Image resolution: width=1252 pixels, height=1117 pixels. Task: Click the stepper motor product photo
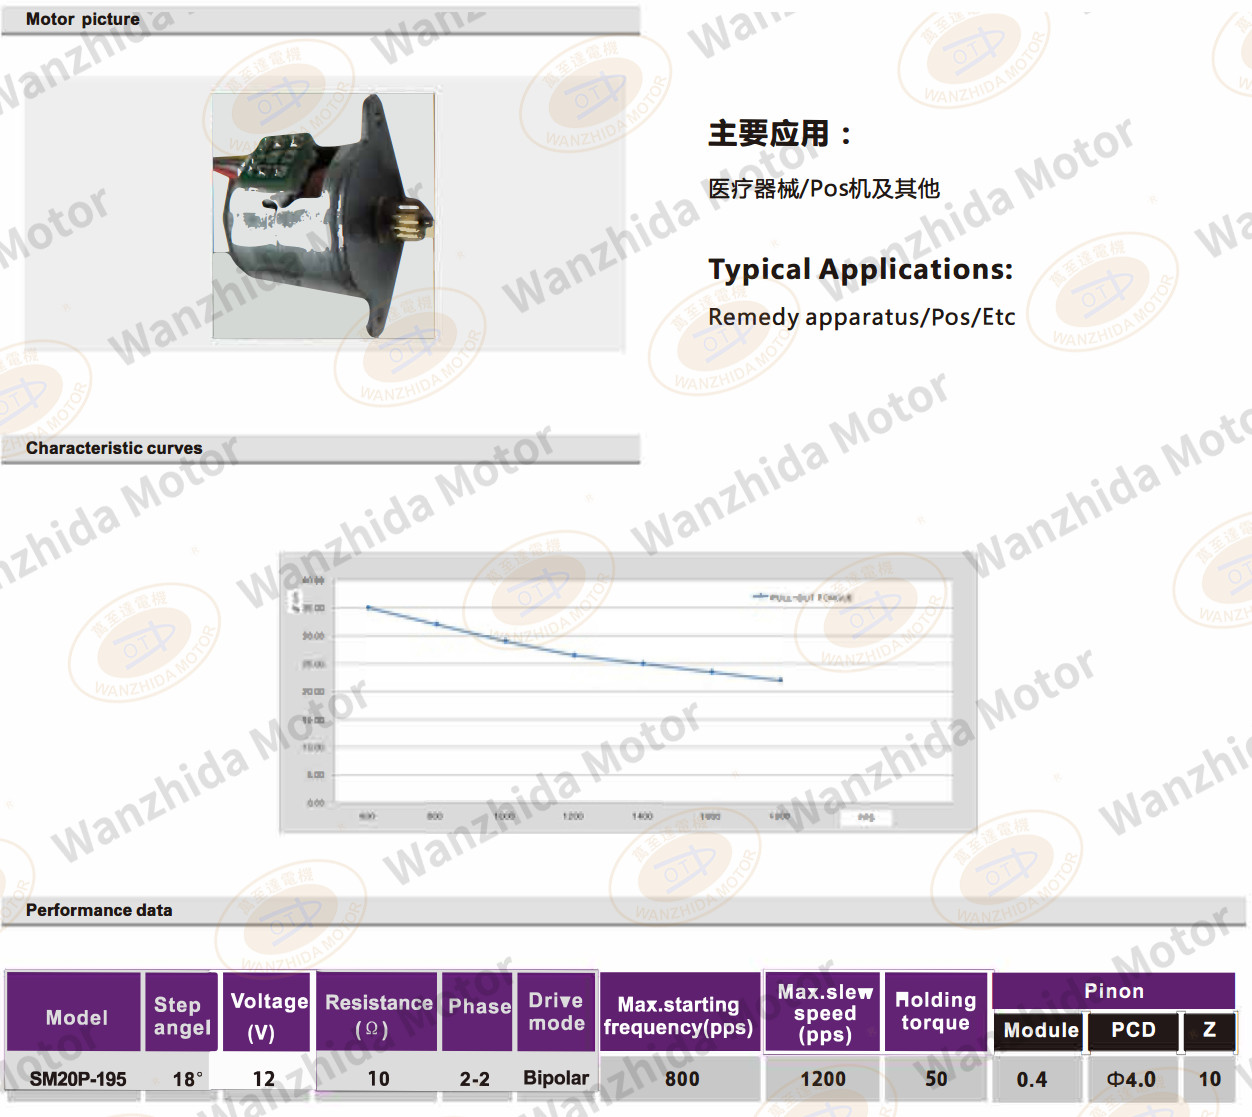pyautogui.click(x=324, y=216)
